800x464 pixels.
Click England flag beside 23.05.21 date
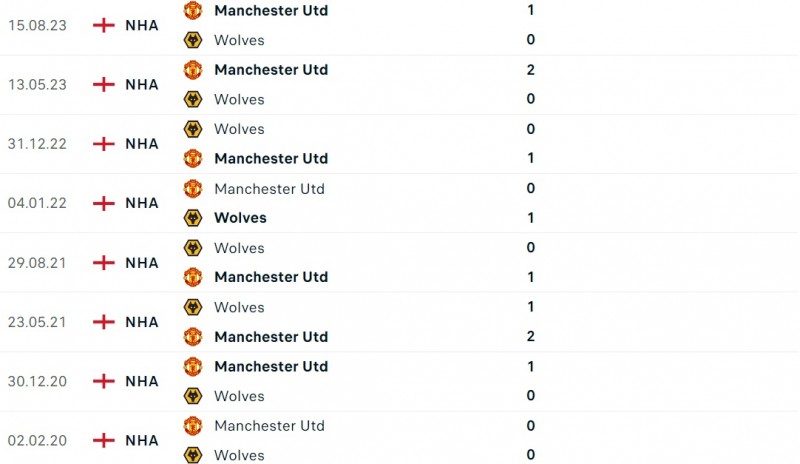click(104, 322)
